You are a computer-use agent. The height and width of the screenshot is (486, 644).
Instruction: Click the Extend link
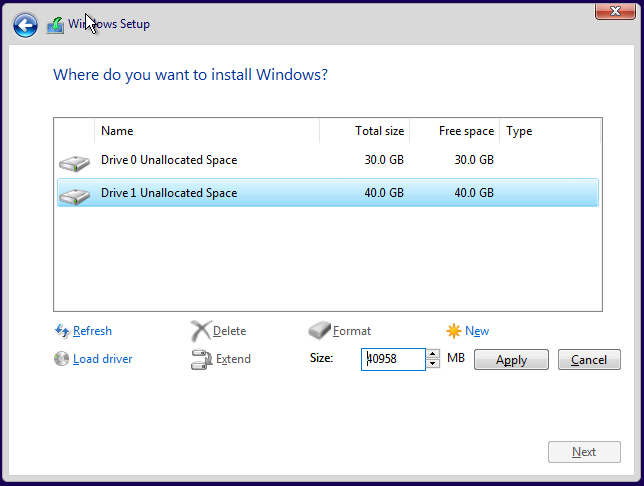click(233, 359)
